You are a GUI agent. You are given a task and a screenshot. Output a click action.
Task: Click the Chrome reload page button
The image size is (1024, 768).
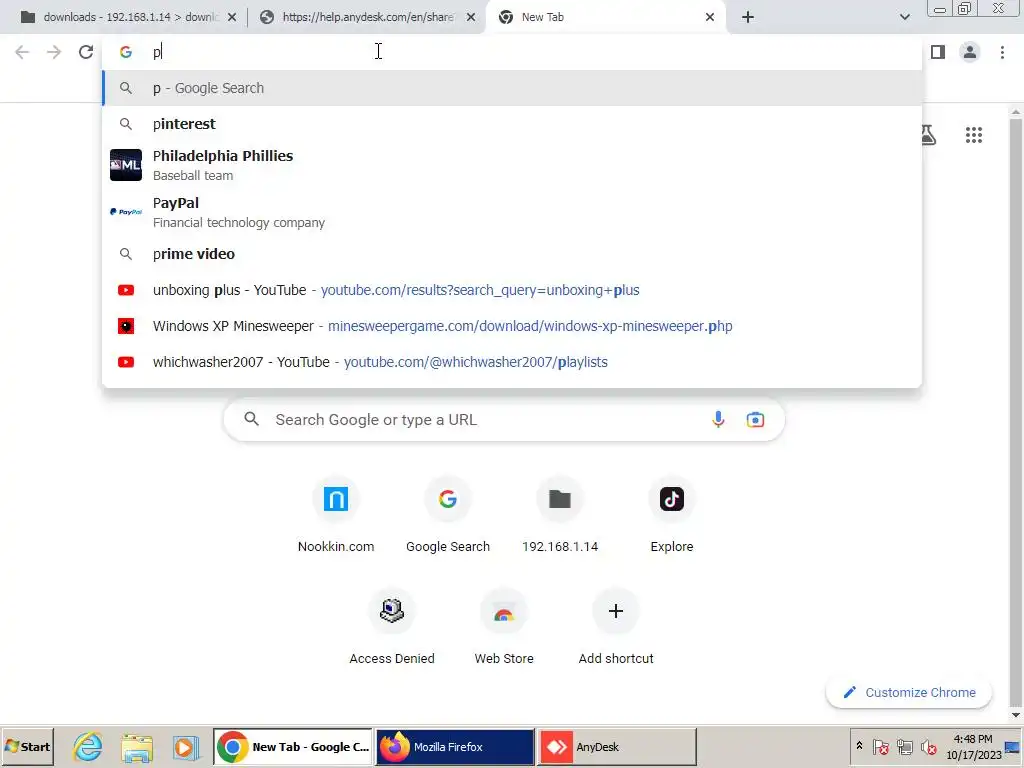click(x=86, y=52)
